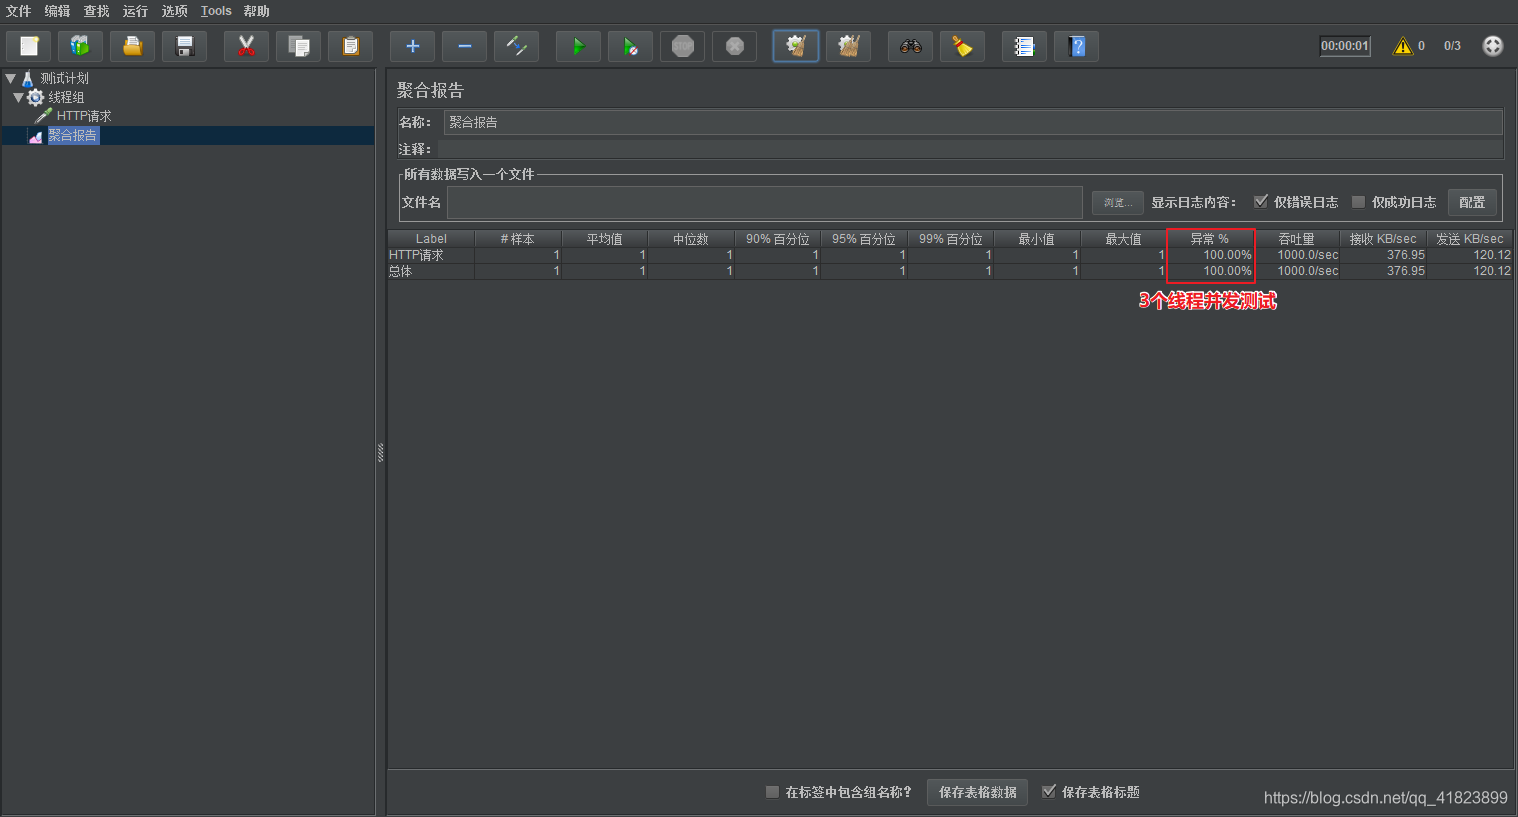This screenshot has width=1518, height=817.
Task: Sort by 接收 KB/sec column header
Action: pos(1383,239)
